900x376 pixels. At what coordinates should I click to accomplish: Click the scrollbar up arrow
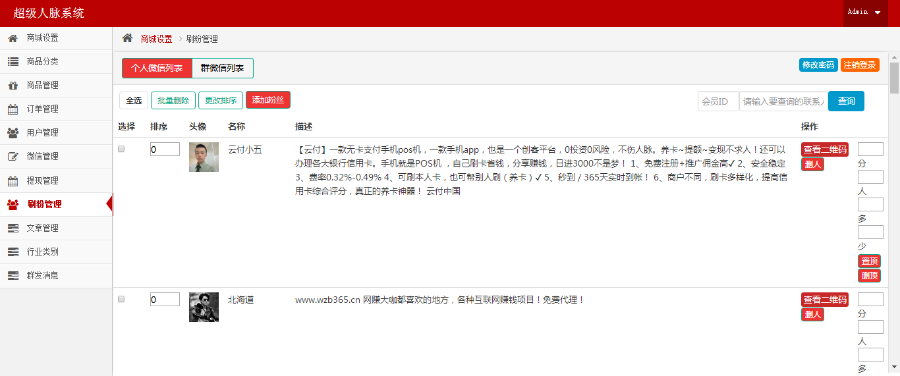894,57
